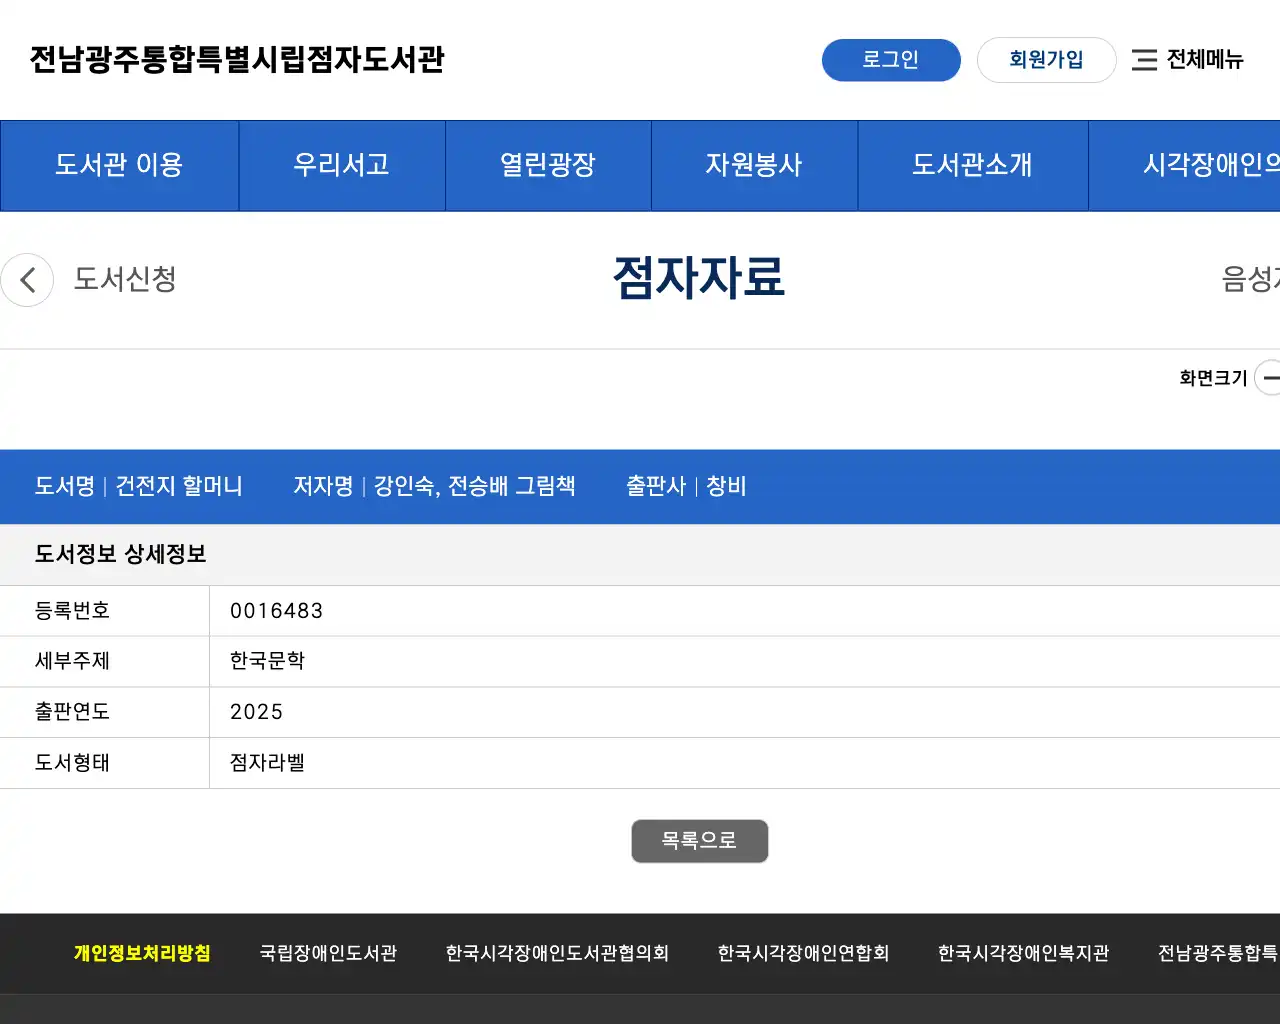Select author text 강인숙, 전승배 그림책

474,486
